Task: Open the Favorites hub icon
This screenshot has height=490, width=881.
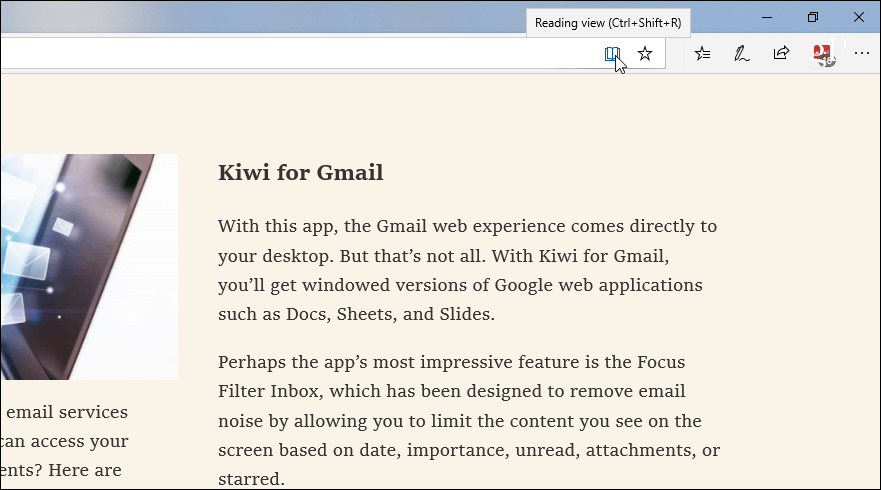Action: point(702,54)
